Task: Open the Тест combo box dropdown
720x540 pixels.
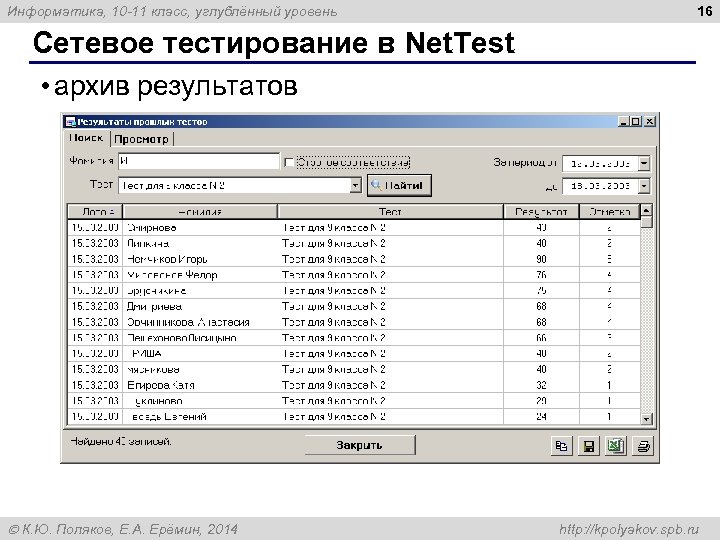Action: point(355,186)
